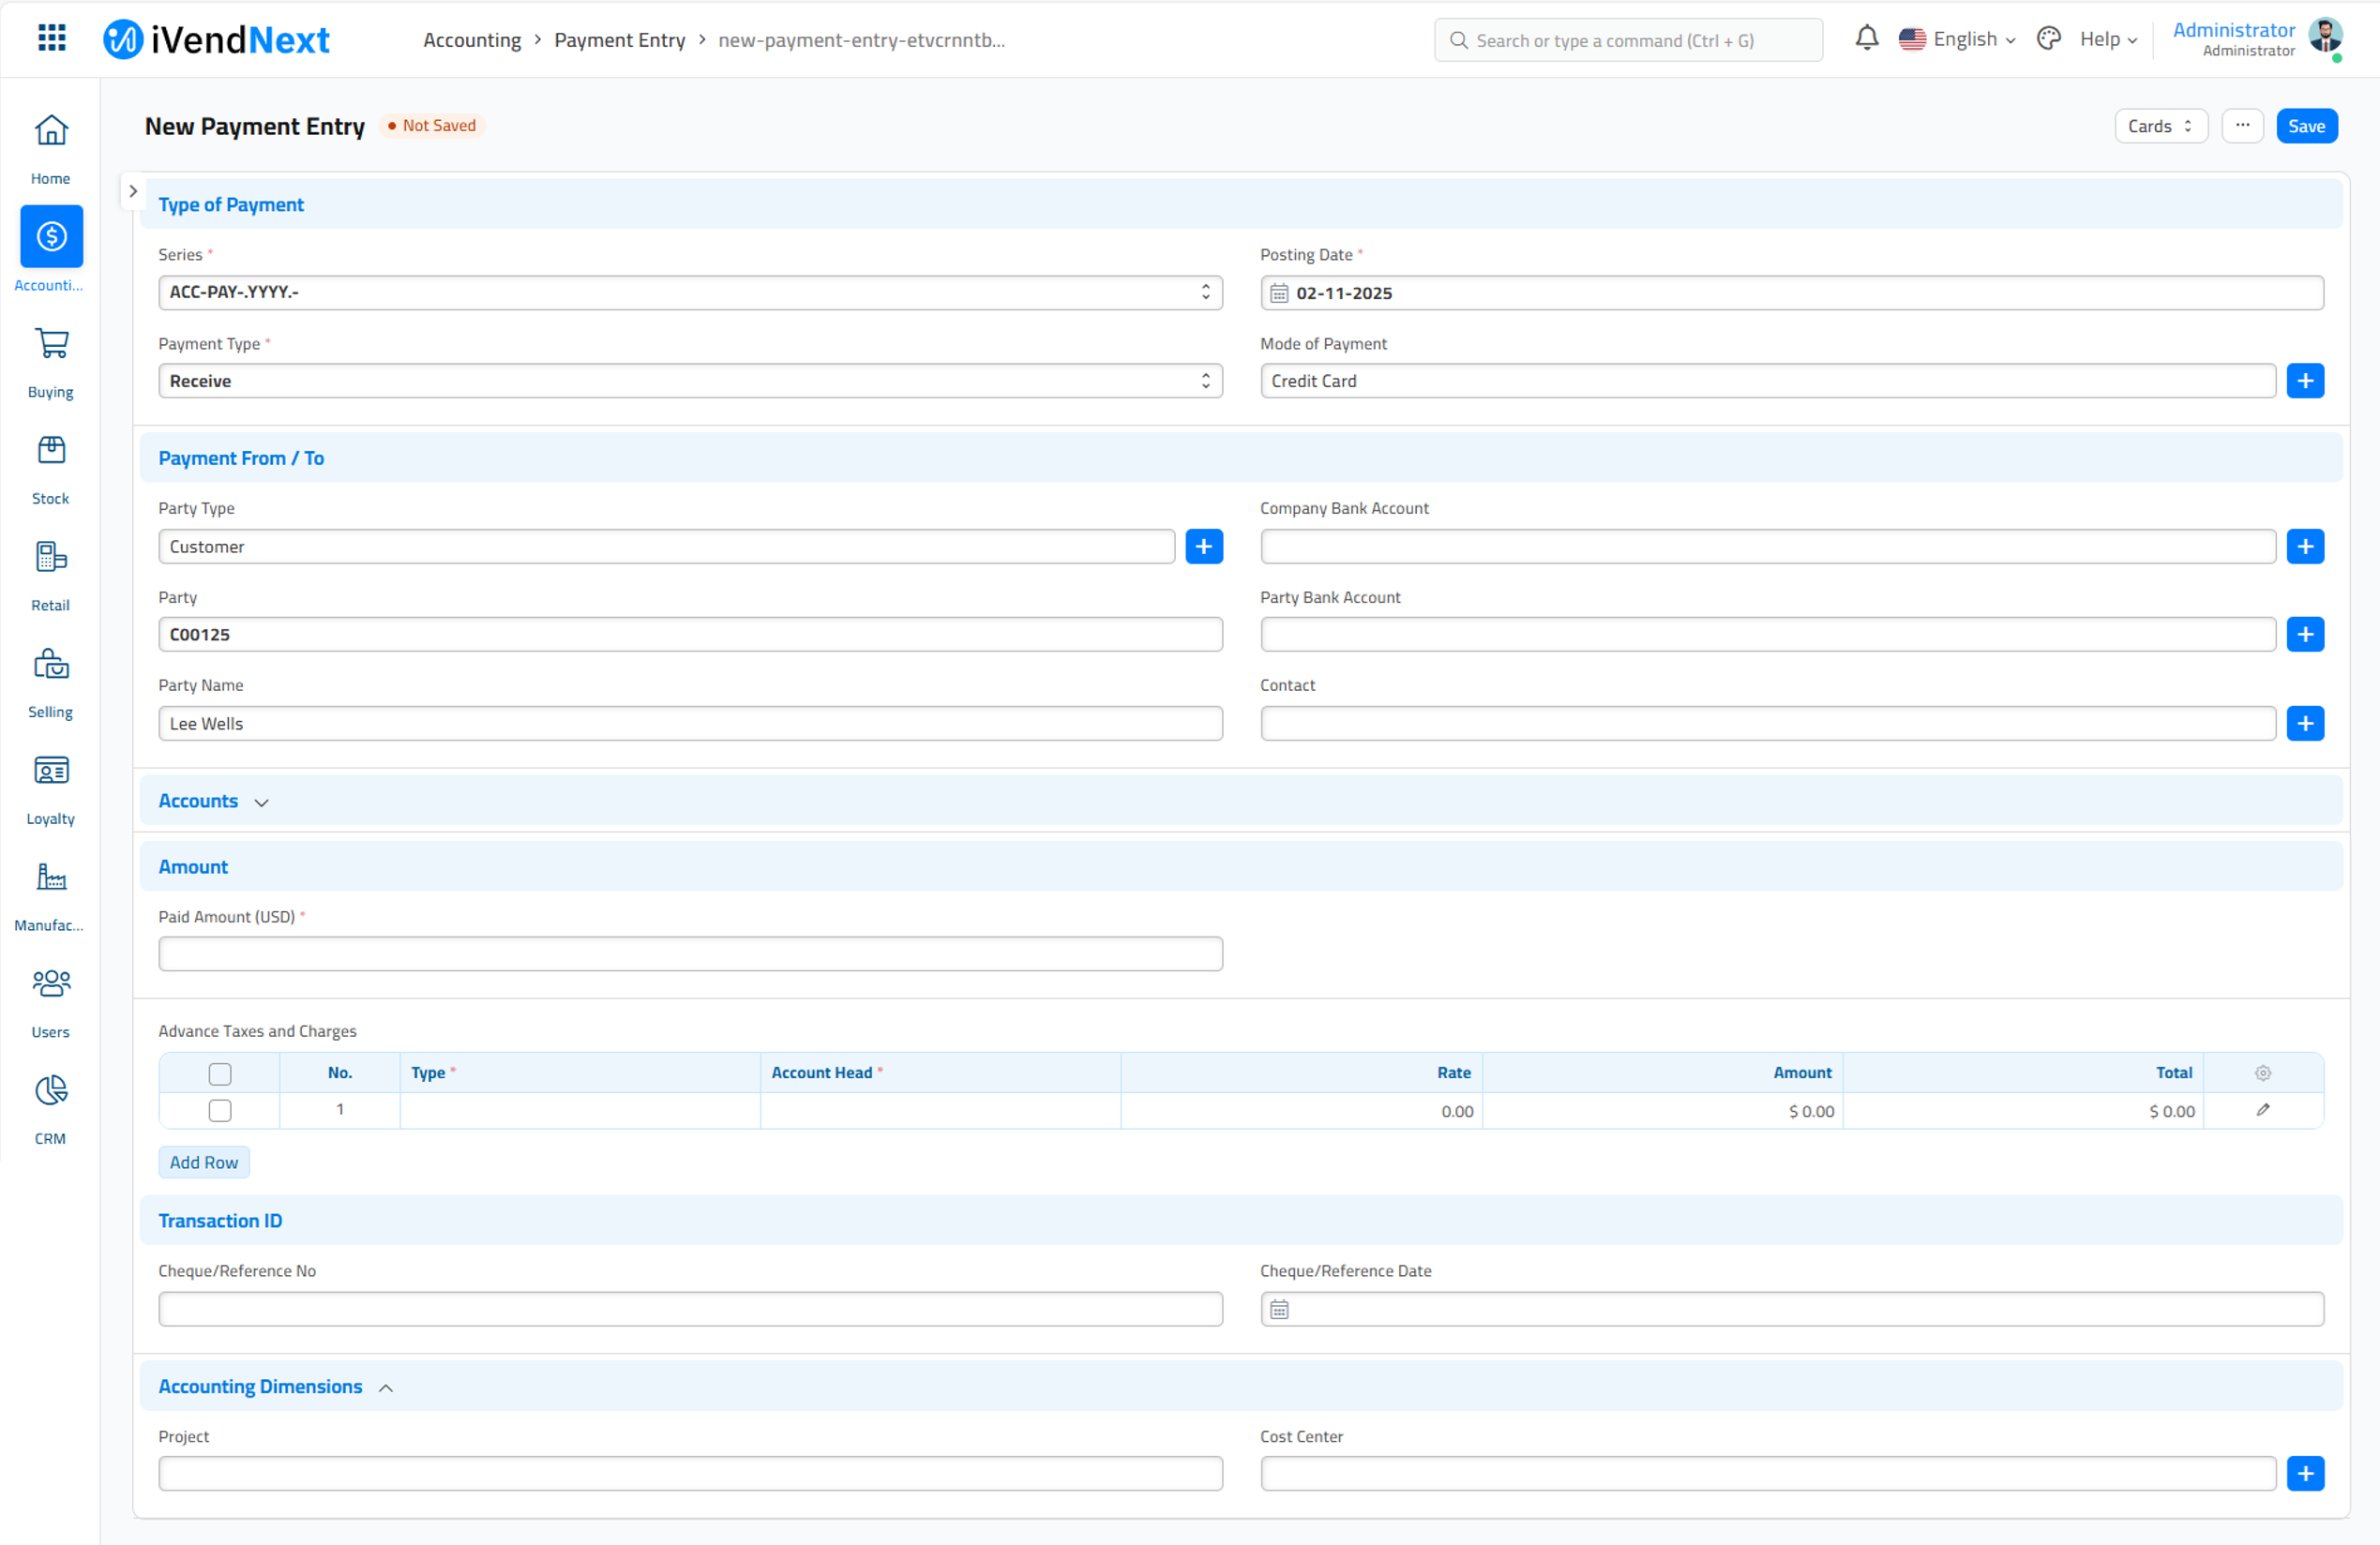
Task: Click the Save button
Action: click(2306, 126)
